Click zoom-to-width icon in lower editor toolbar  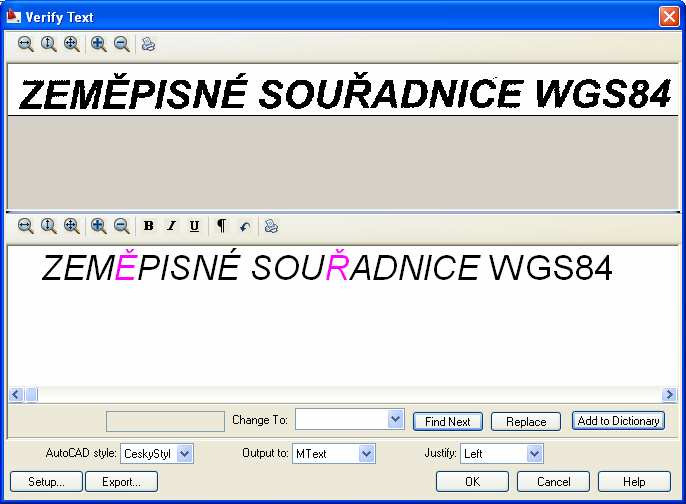tap(25, 226)
